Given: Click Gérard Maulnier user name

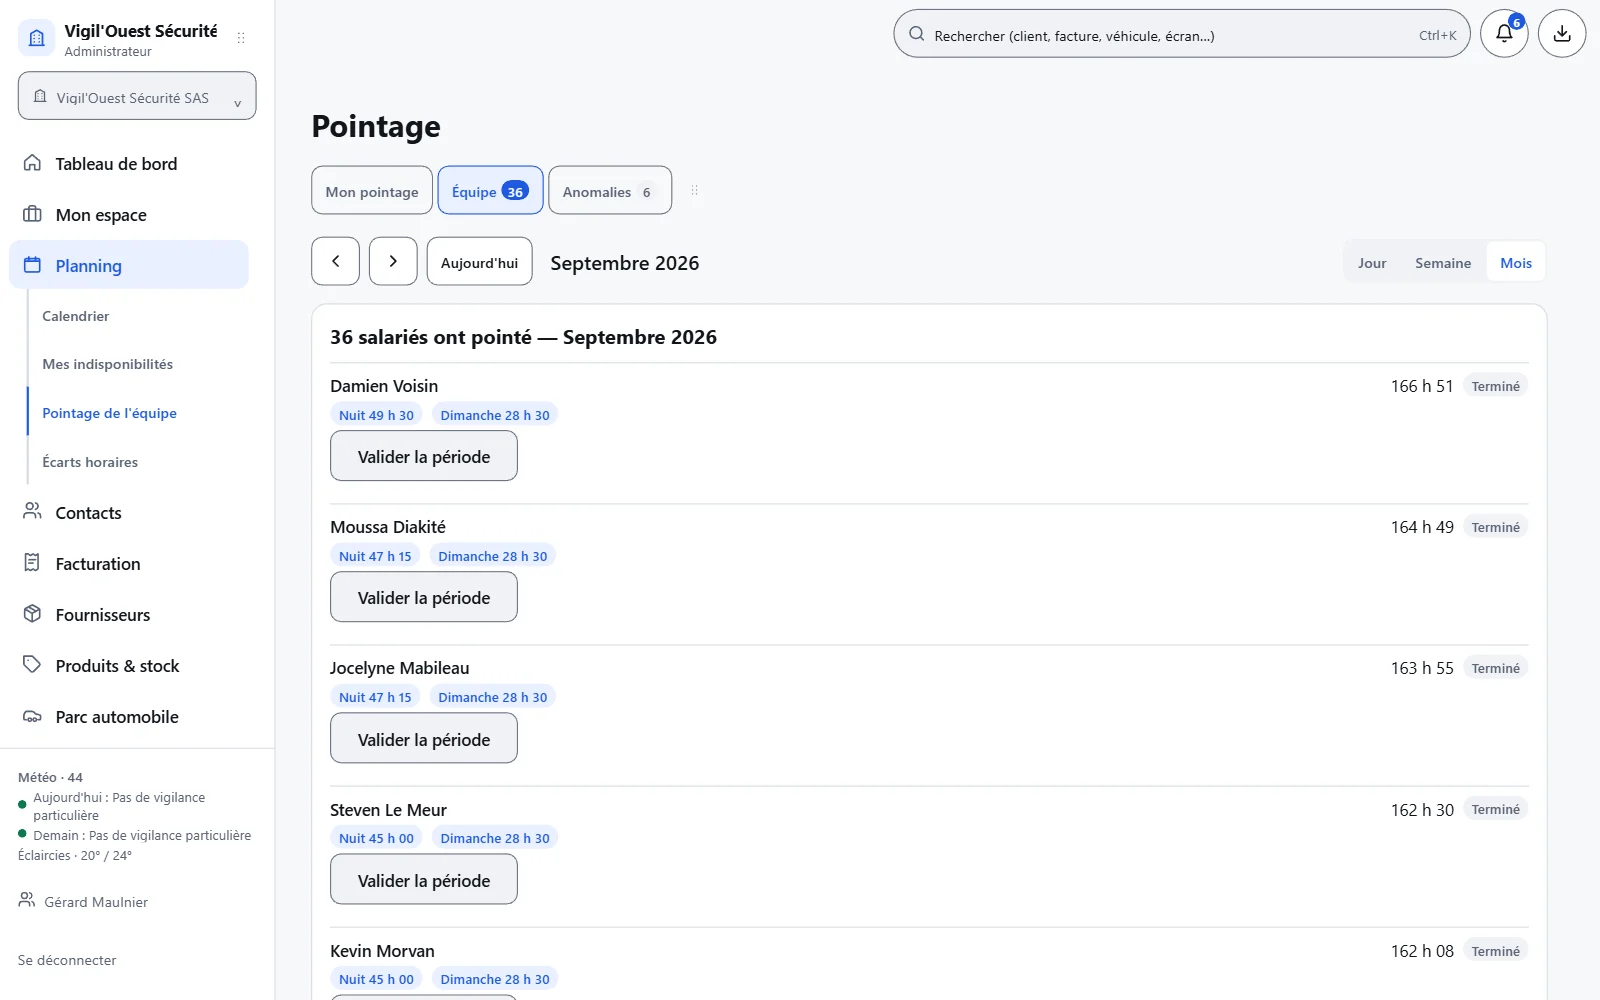Looking at the screenshot, I should point(96,902).
